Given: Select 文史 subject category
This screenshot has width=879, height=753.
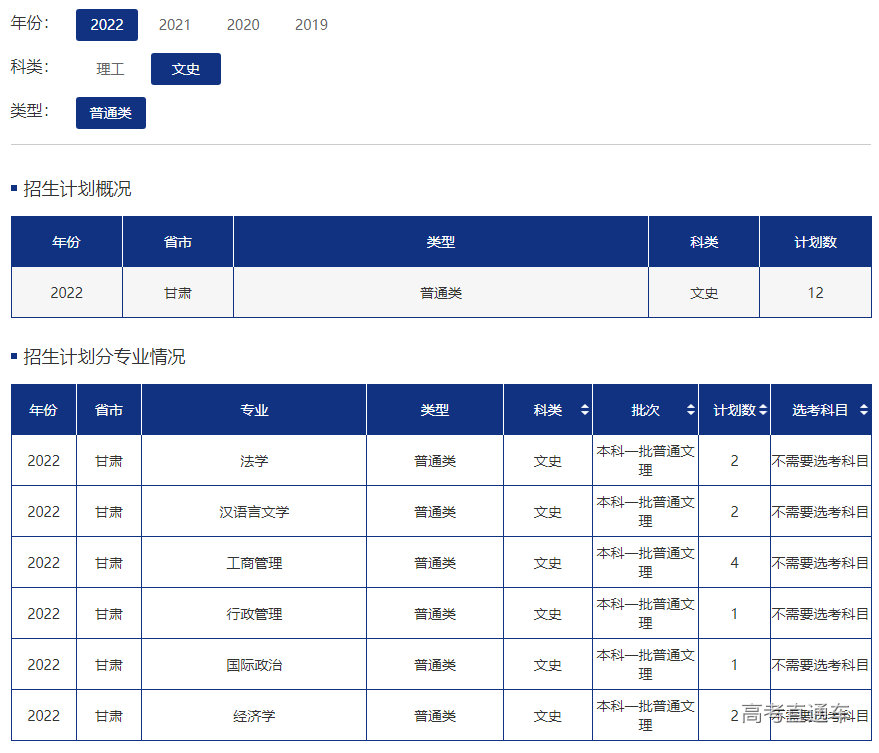Looking at the screenshot, I should [x=186, y=69].
